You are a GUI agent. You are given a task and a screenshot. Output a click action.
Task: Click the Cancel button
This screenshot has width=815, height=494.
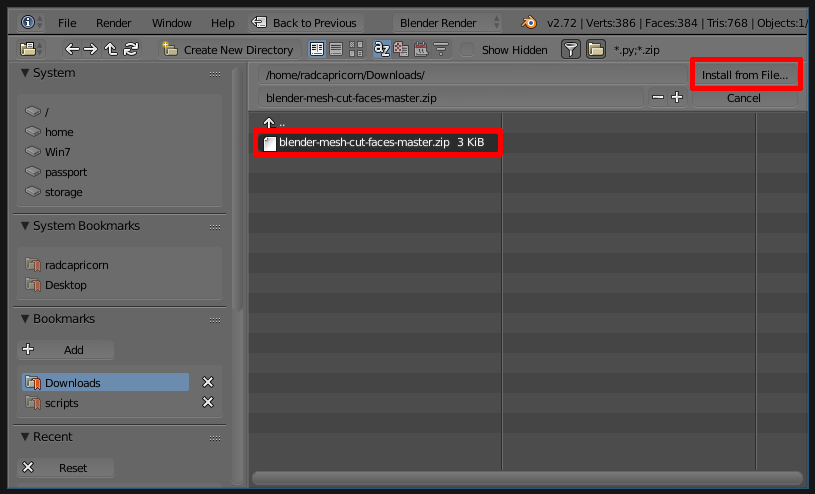(x=744, y=98)
